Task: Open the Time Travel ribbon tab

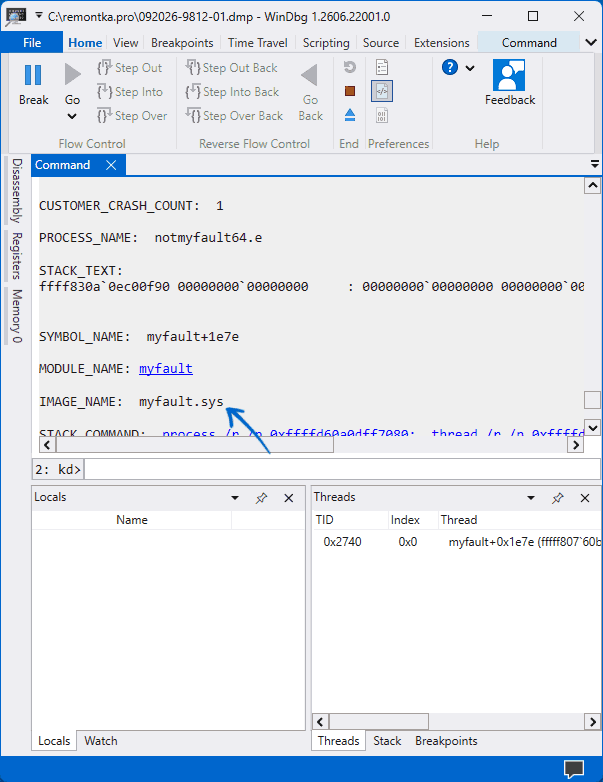Action: point(257,43)
